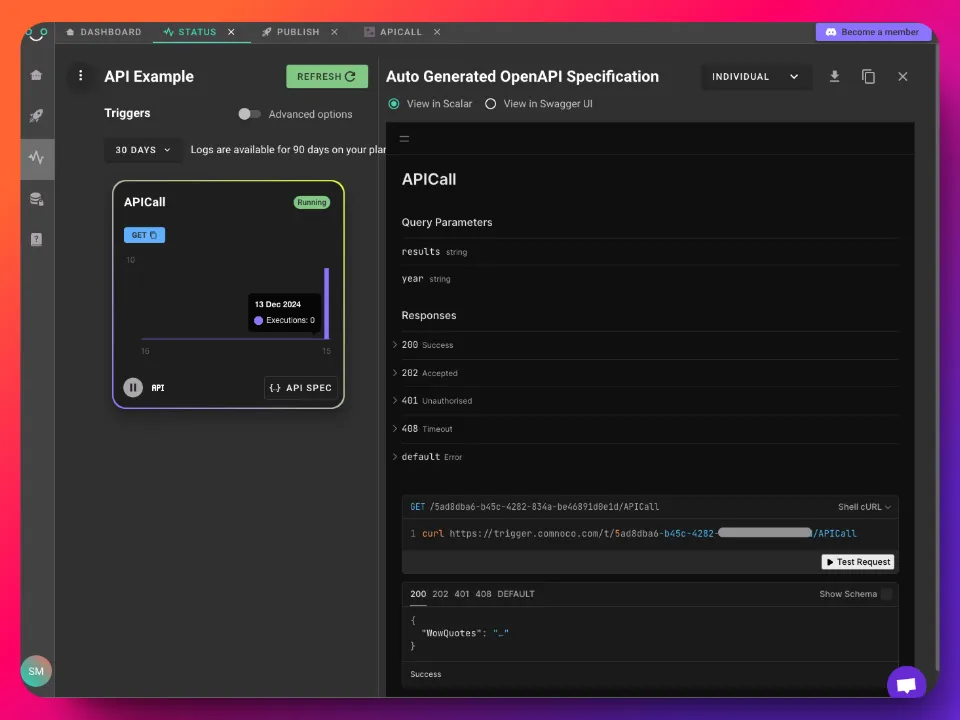Select the View in Scalar radio button
The width and height of the screenshot is (960, 720).
394,104
